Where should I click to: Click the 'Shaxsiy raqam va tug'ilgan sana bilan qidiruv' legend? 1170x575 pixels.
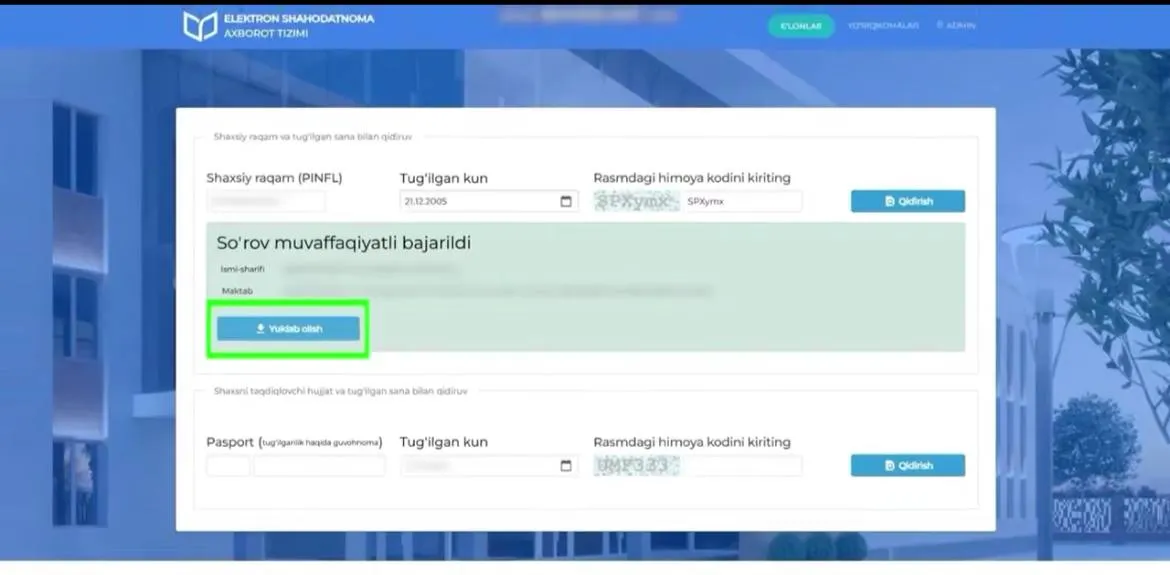click(313, 137)
